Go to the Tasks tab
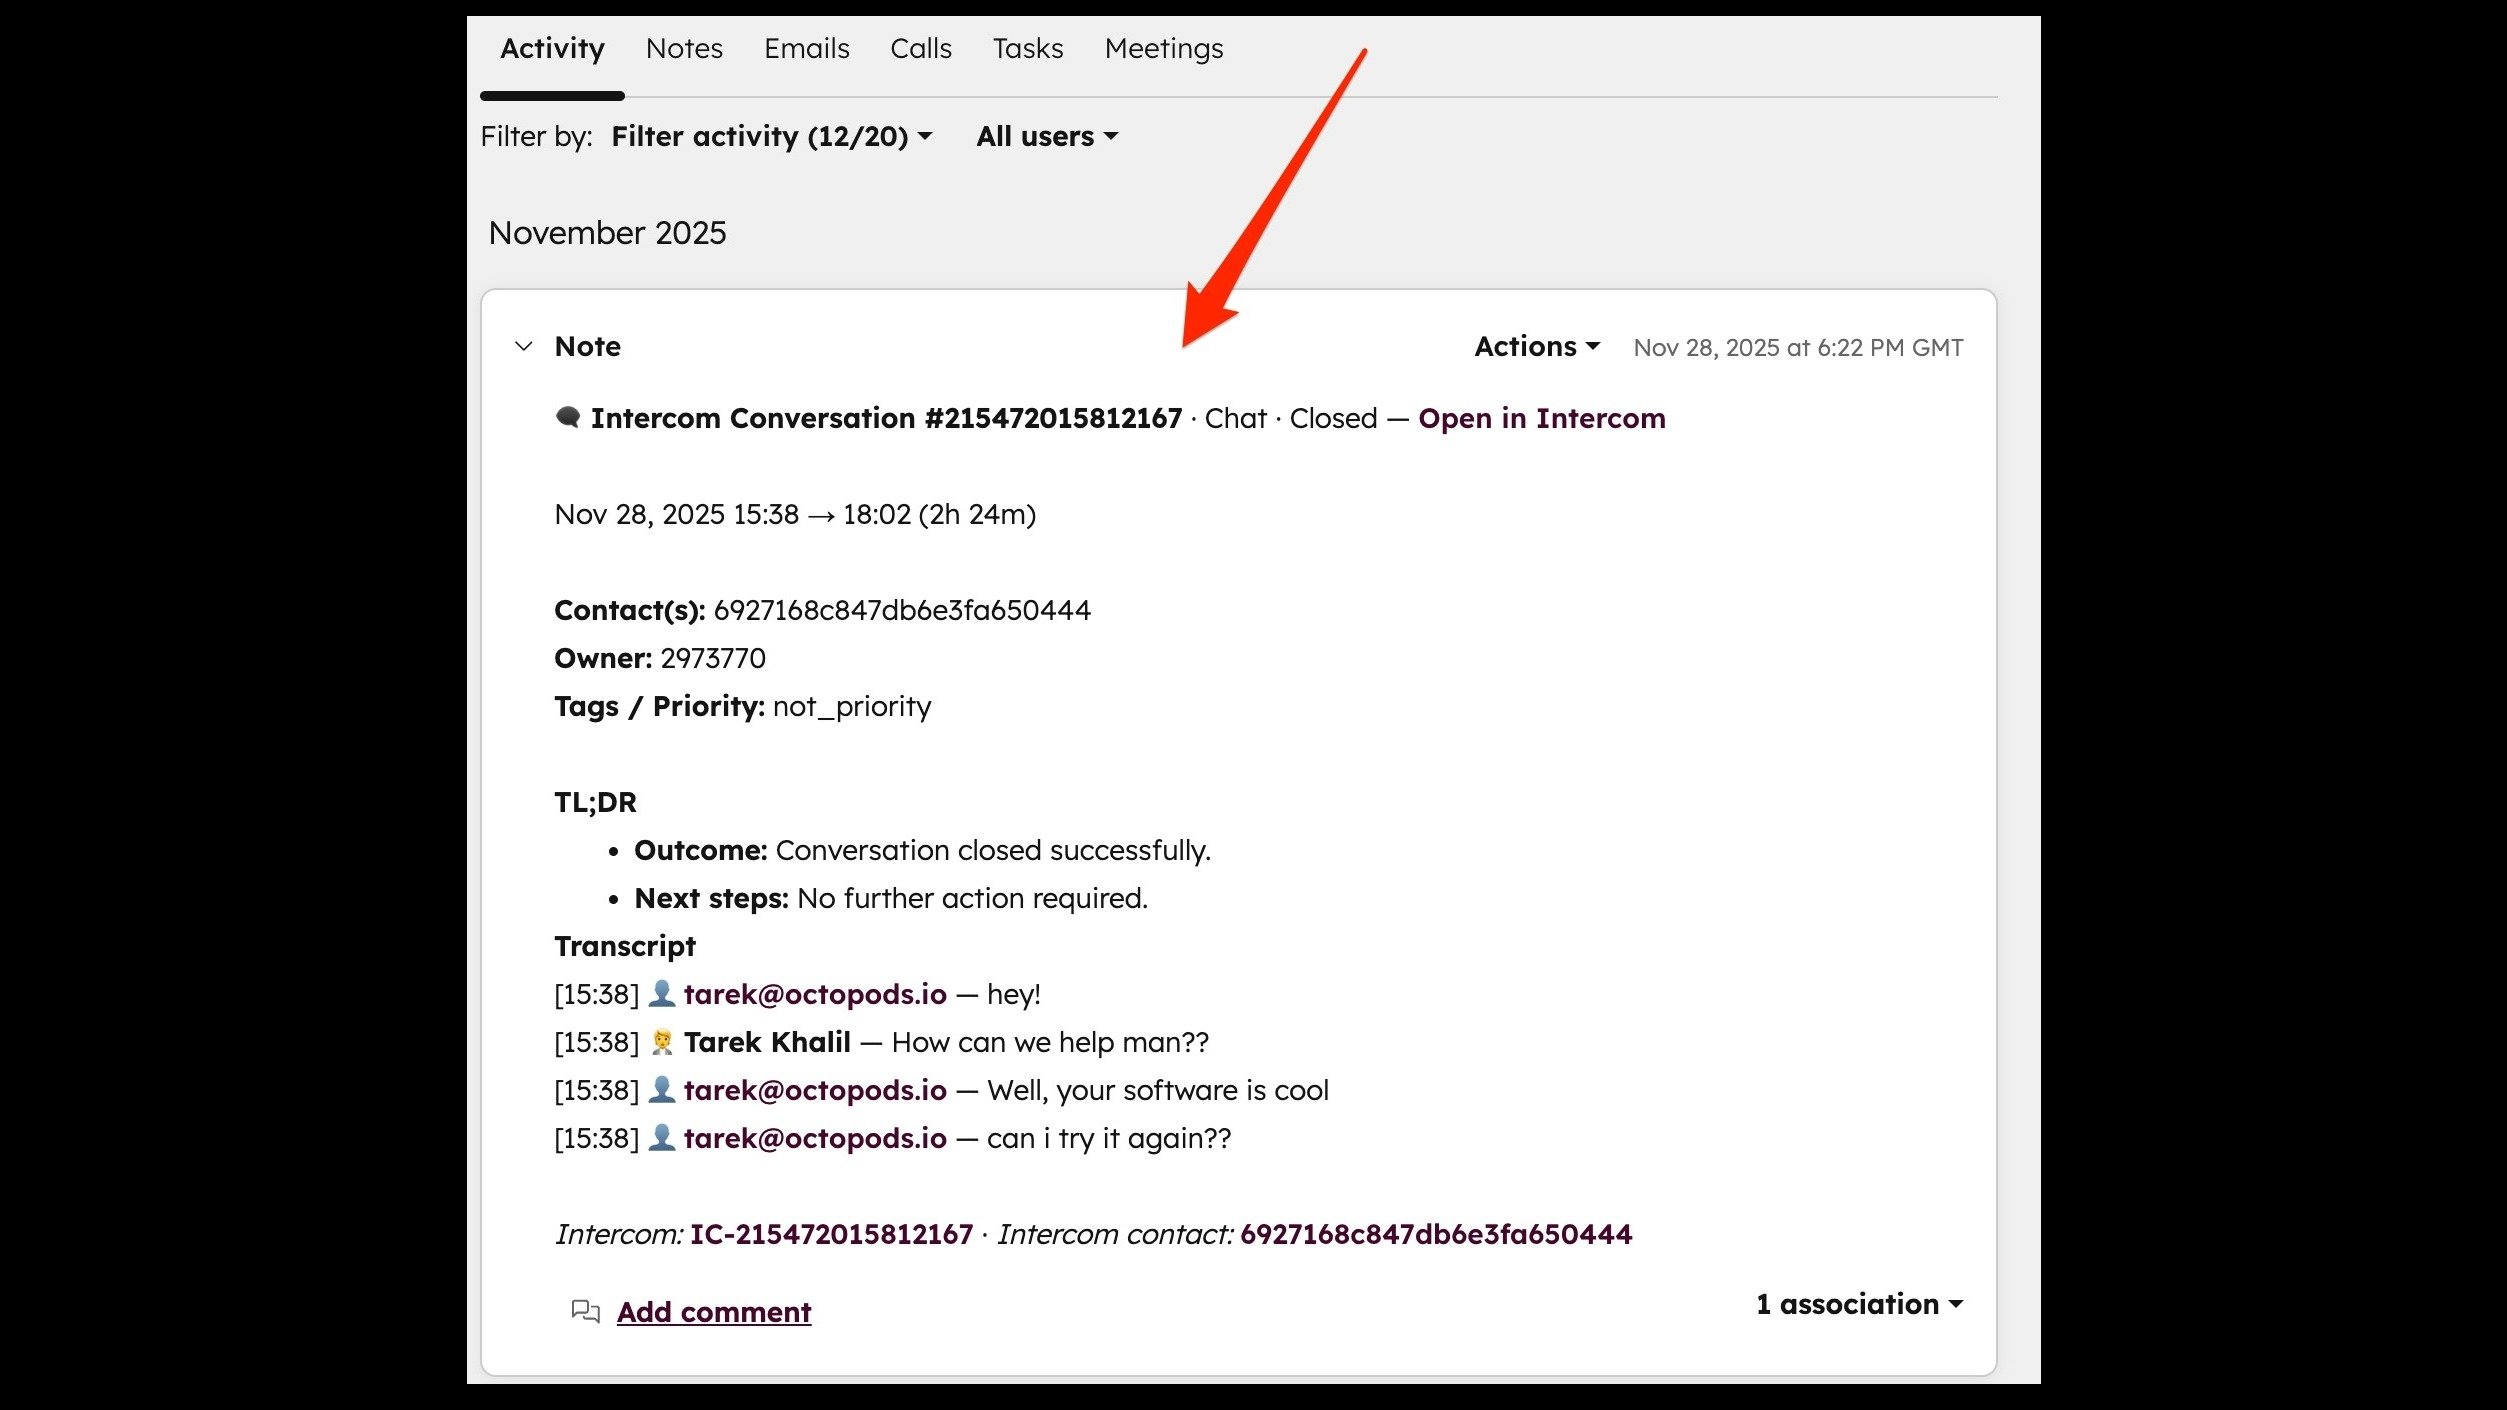 pyautogui.click(x=1027, y=48)
